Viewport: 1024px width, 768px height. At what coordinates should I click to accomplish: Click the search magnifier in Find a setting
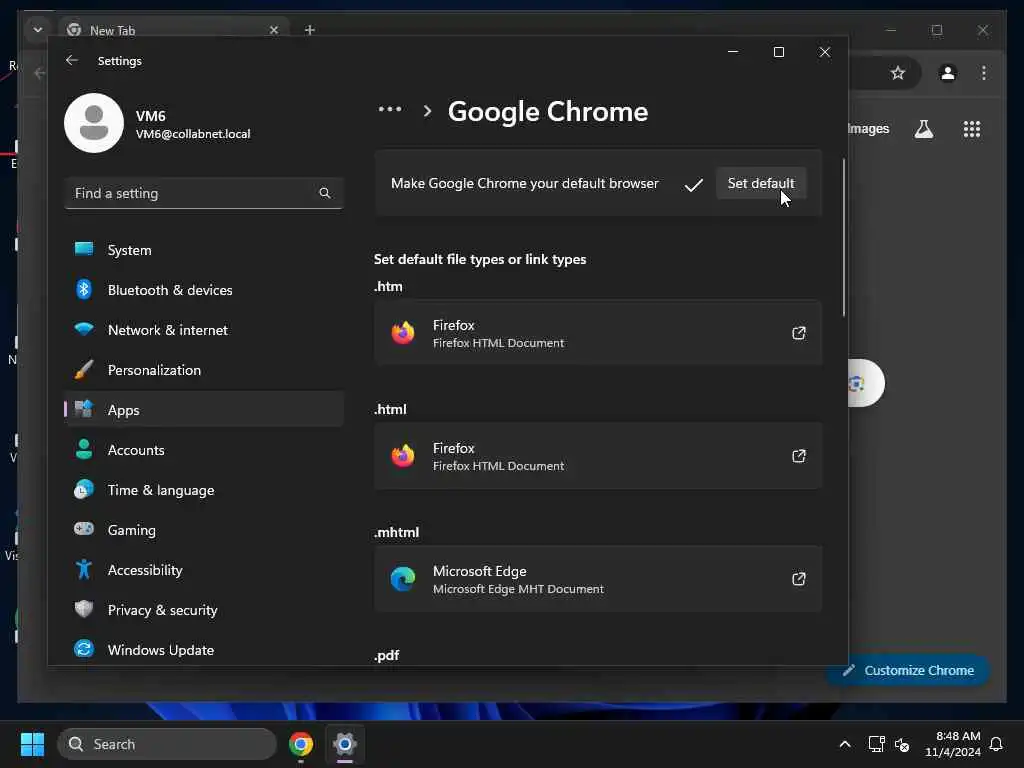(325, 193)
